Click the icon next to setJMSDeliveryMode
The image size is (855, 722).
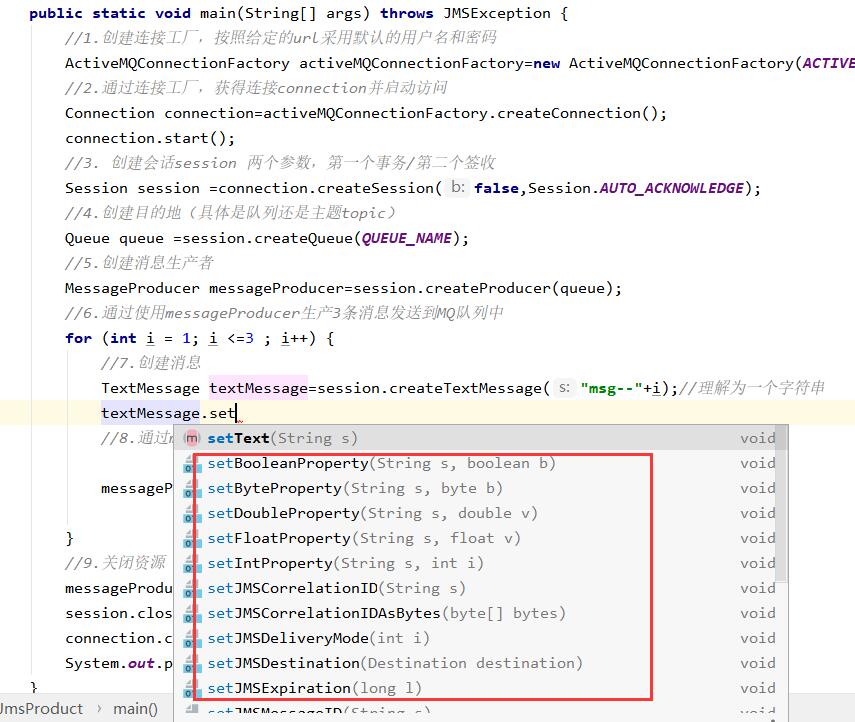(x=192, y=639)
